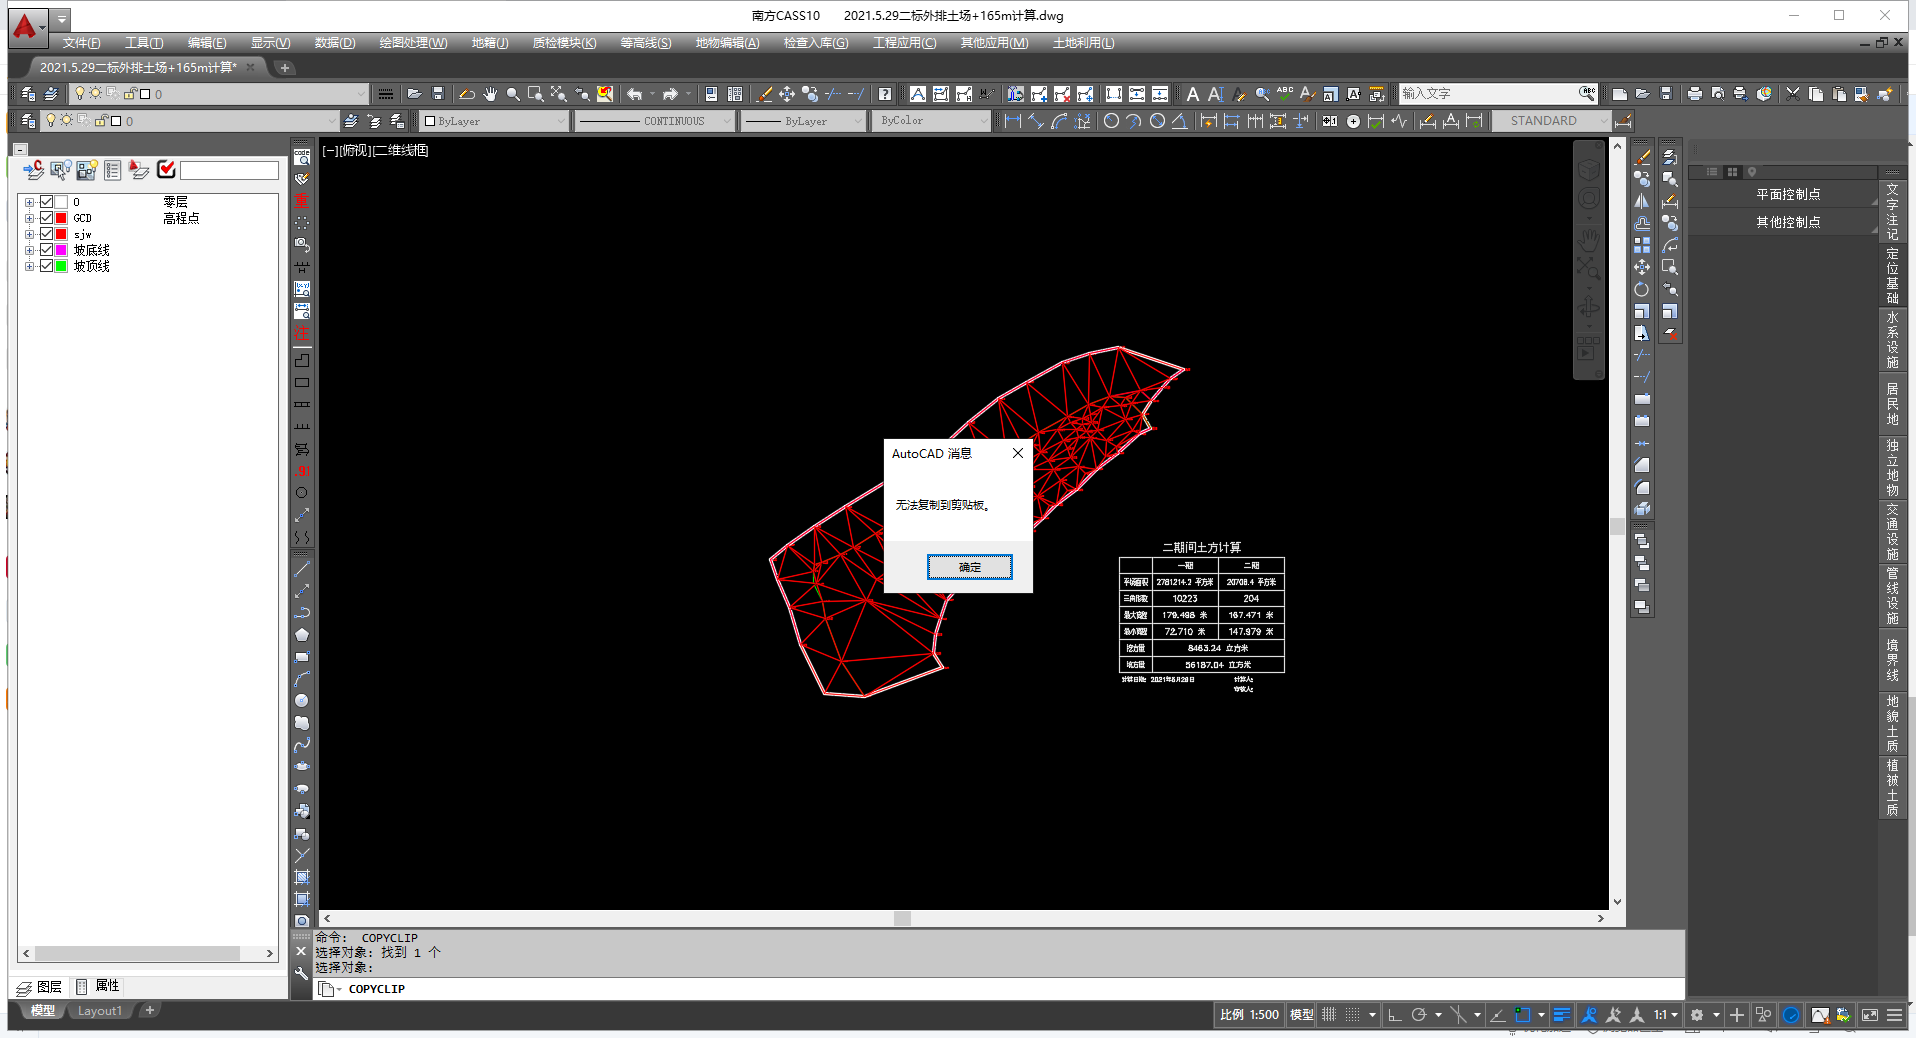This screenshot has width=1916, height=1038.
Task: Toggle the checkbox for layer GCD
Action: [46, 218]
